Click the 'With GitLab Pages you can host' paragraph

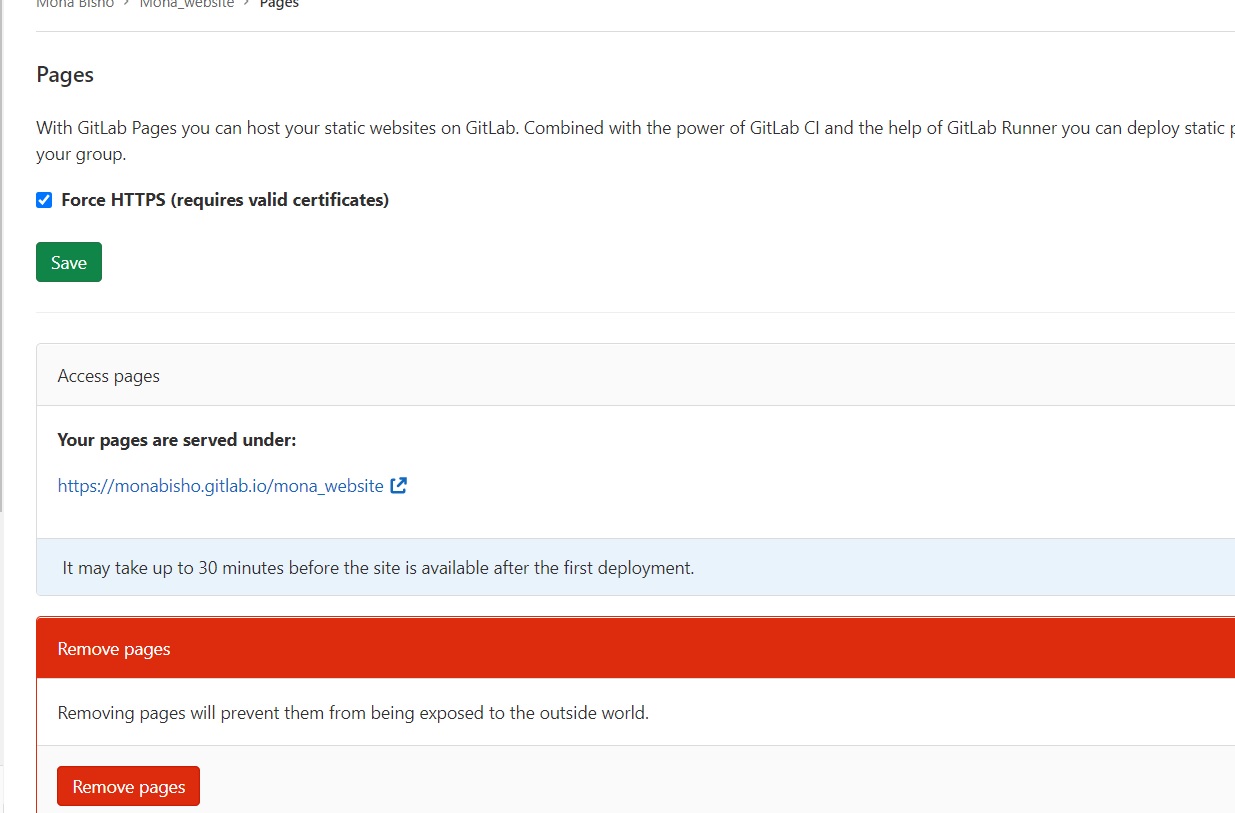coord(635,141)
